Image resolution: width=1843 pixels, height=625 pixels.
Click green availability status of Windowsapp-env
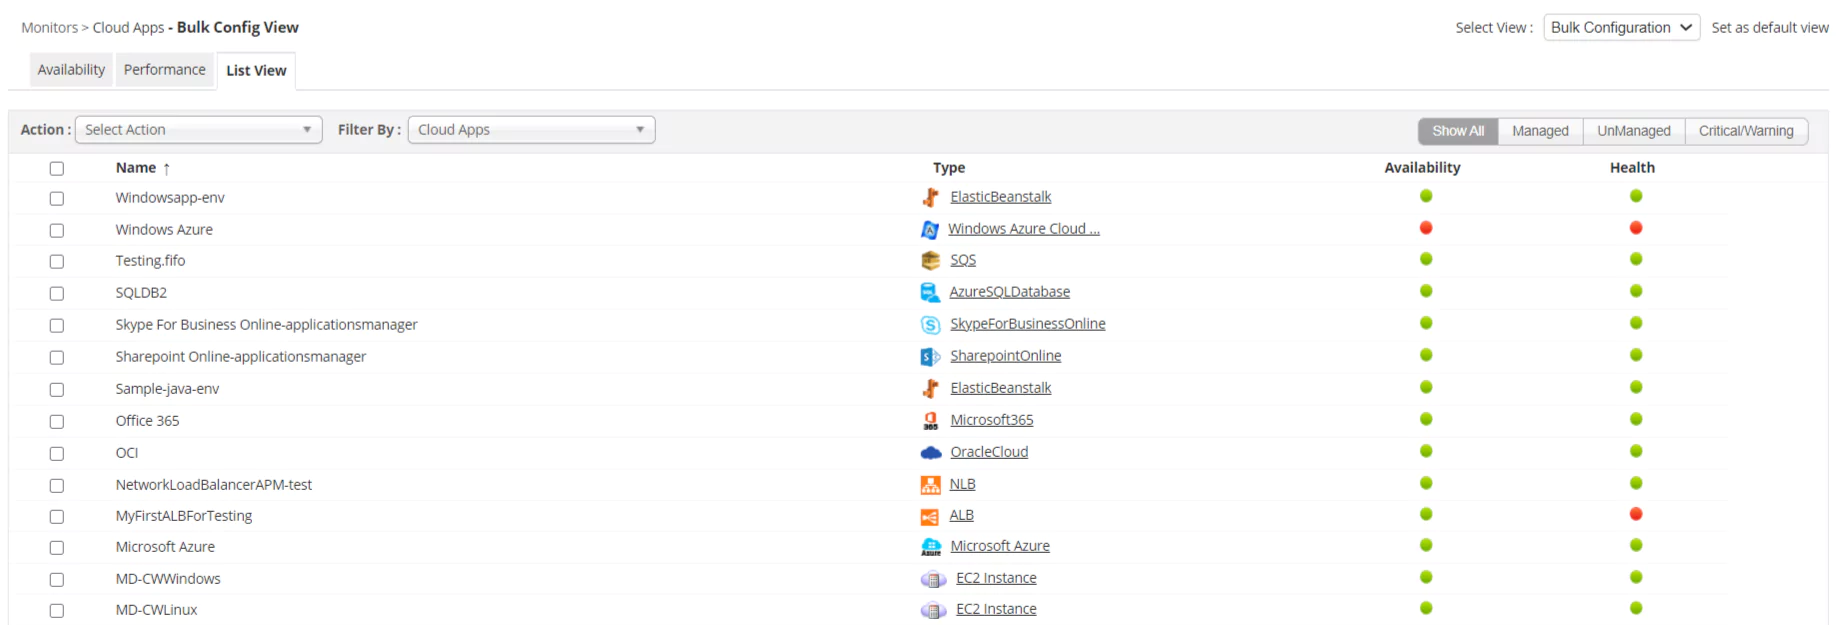click(1425, 196)
